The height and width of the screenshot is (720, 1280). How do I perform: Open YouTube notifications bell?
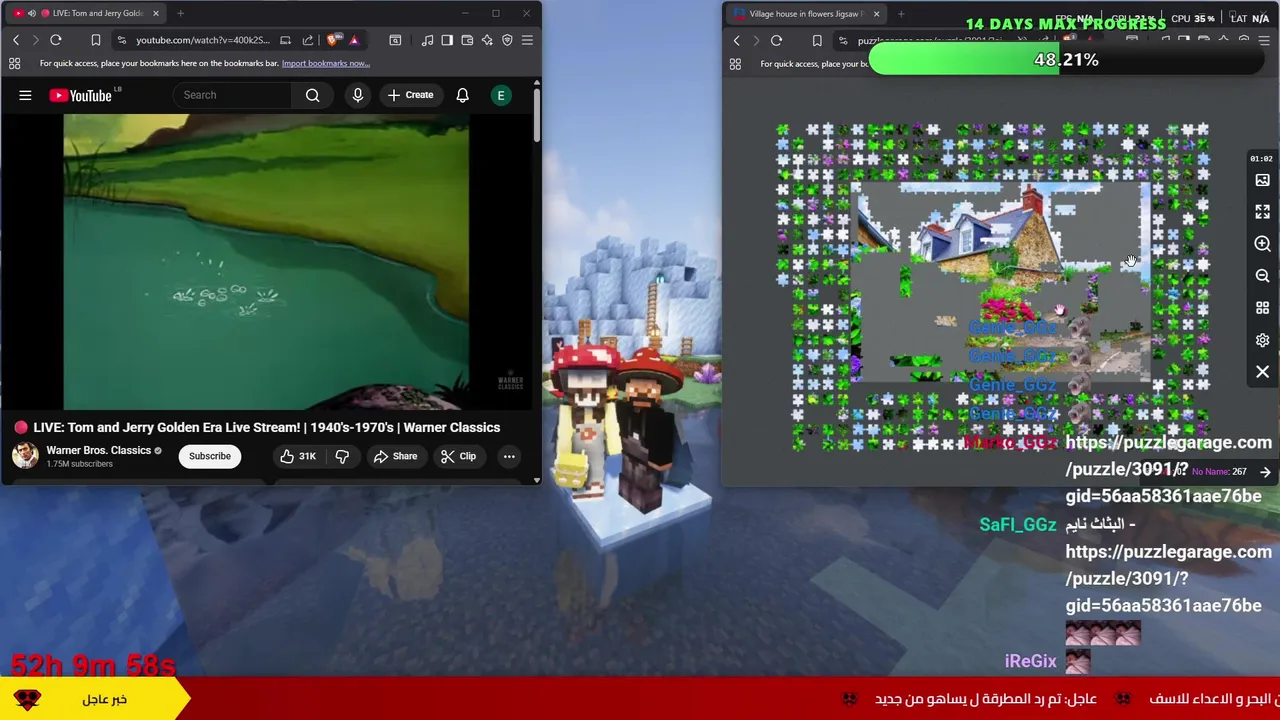tap(462, 95)
